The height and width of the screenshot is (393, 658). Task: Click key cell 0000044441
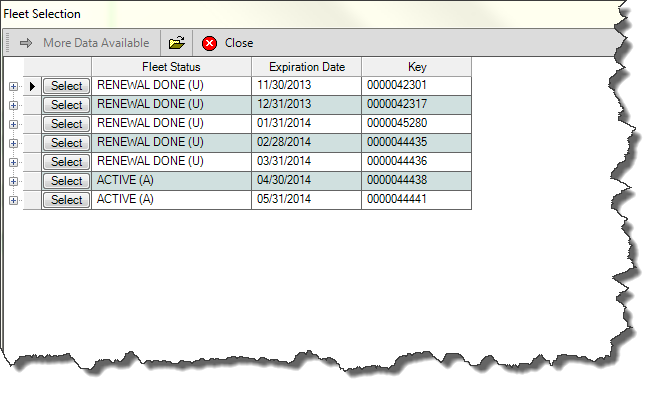[x=416, y=200]
